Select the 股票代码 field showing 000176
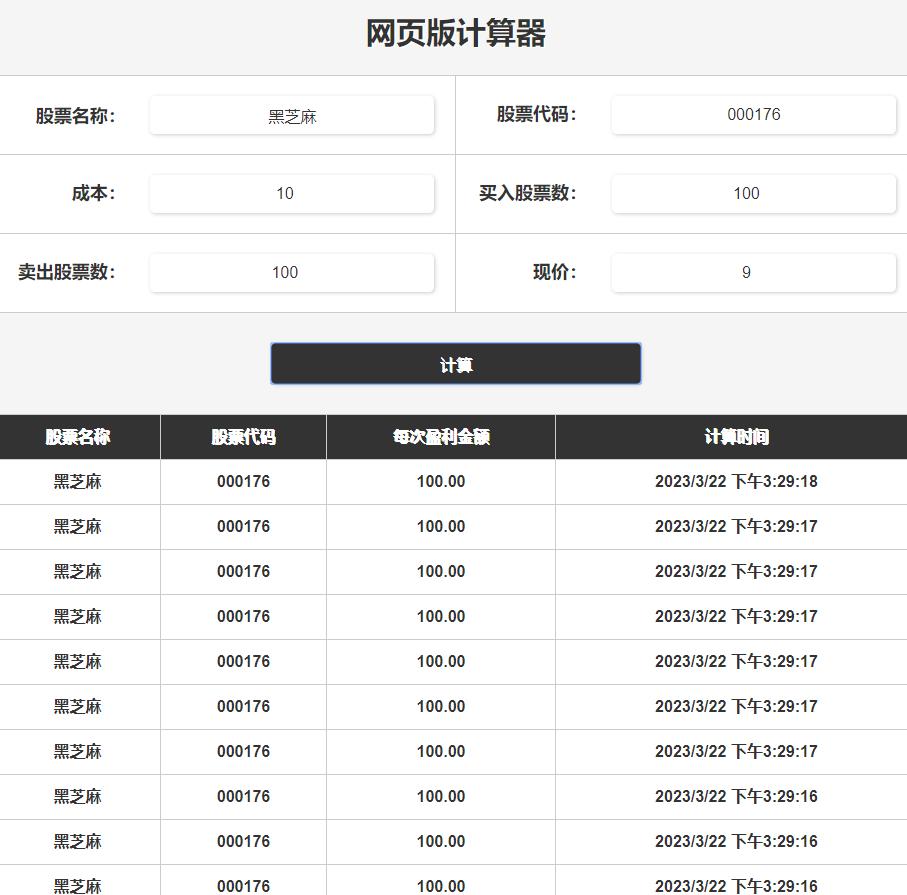 [753, 114]
